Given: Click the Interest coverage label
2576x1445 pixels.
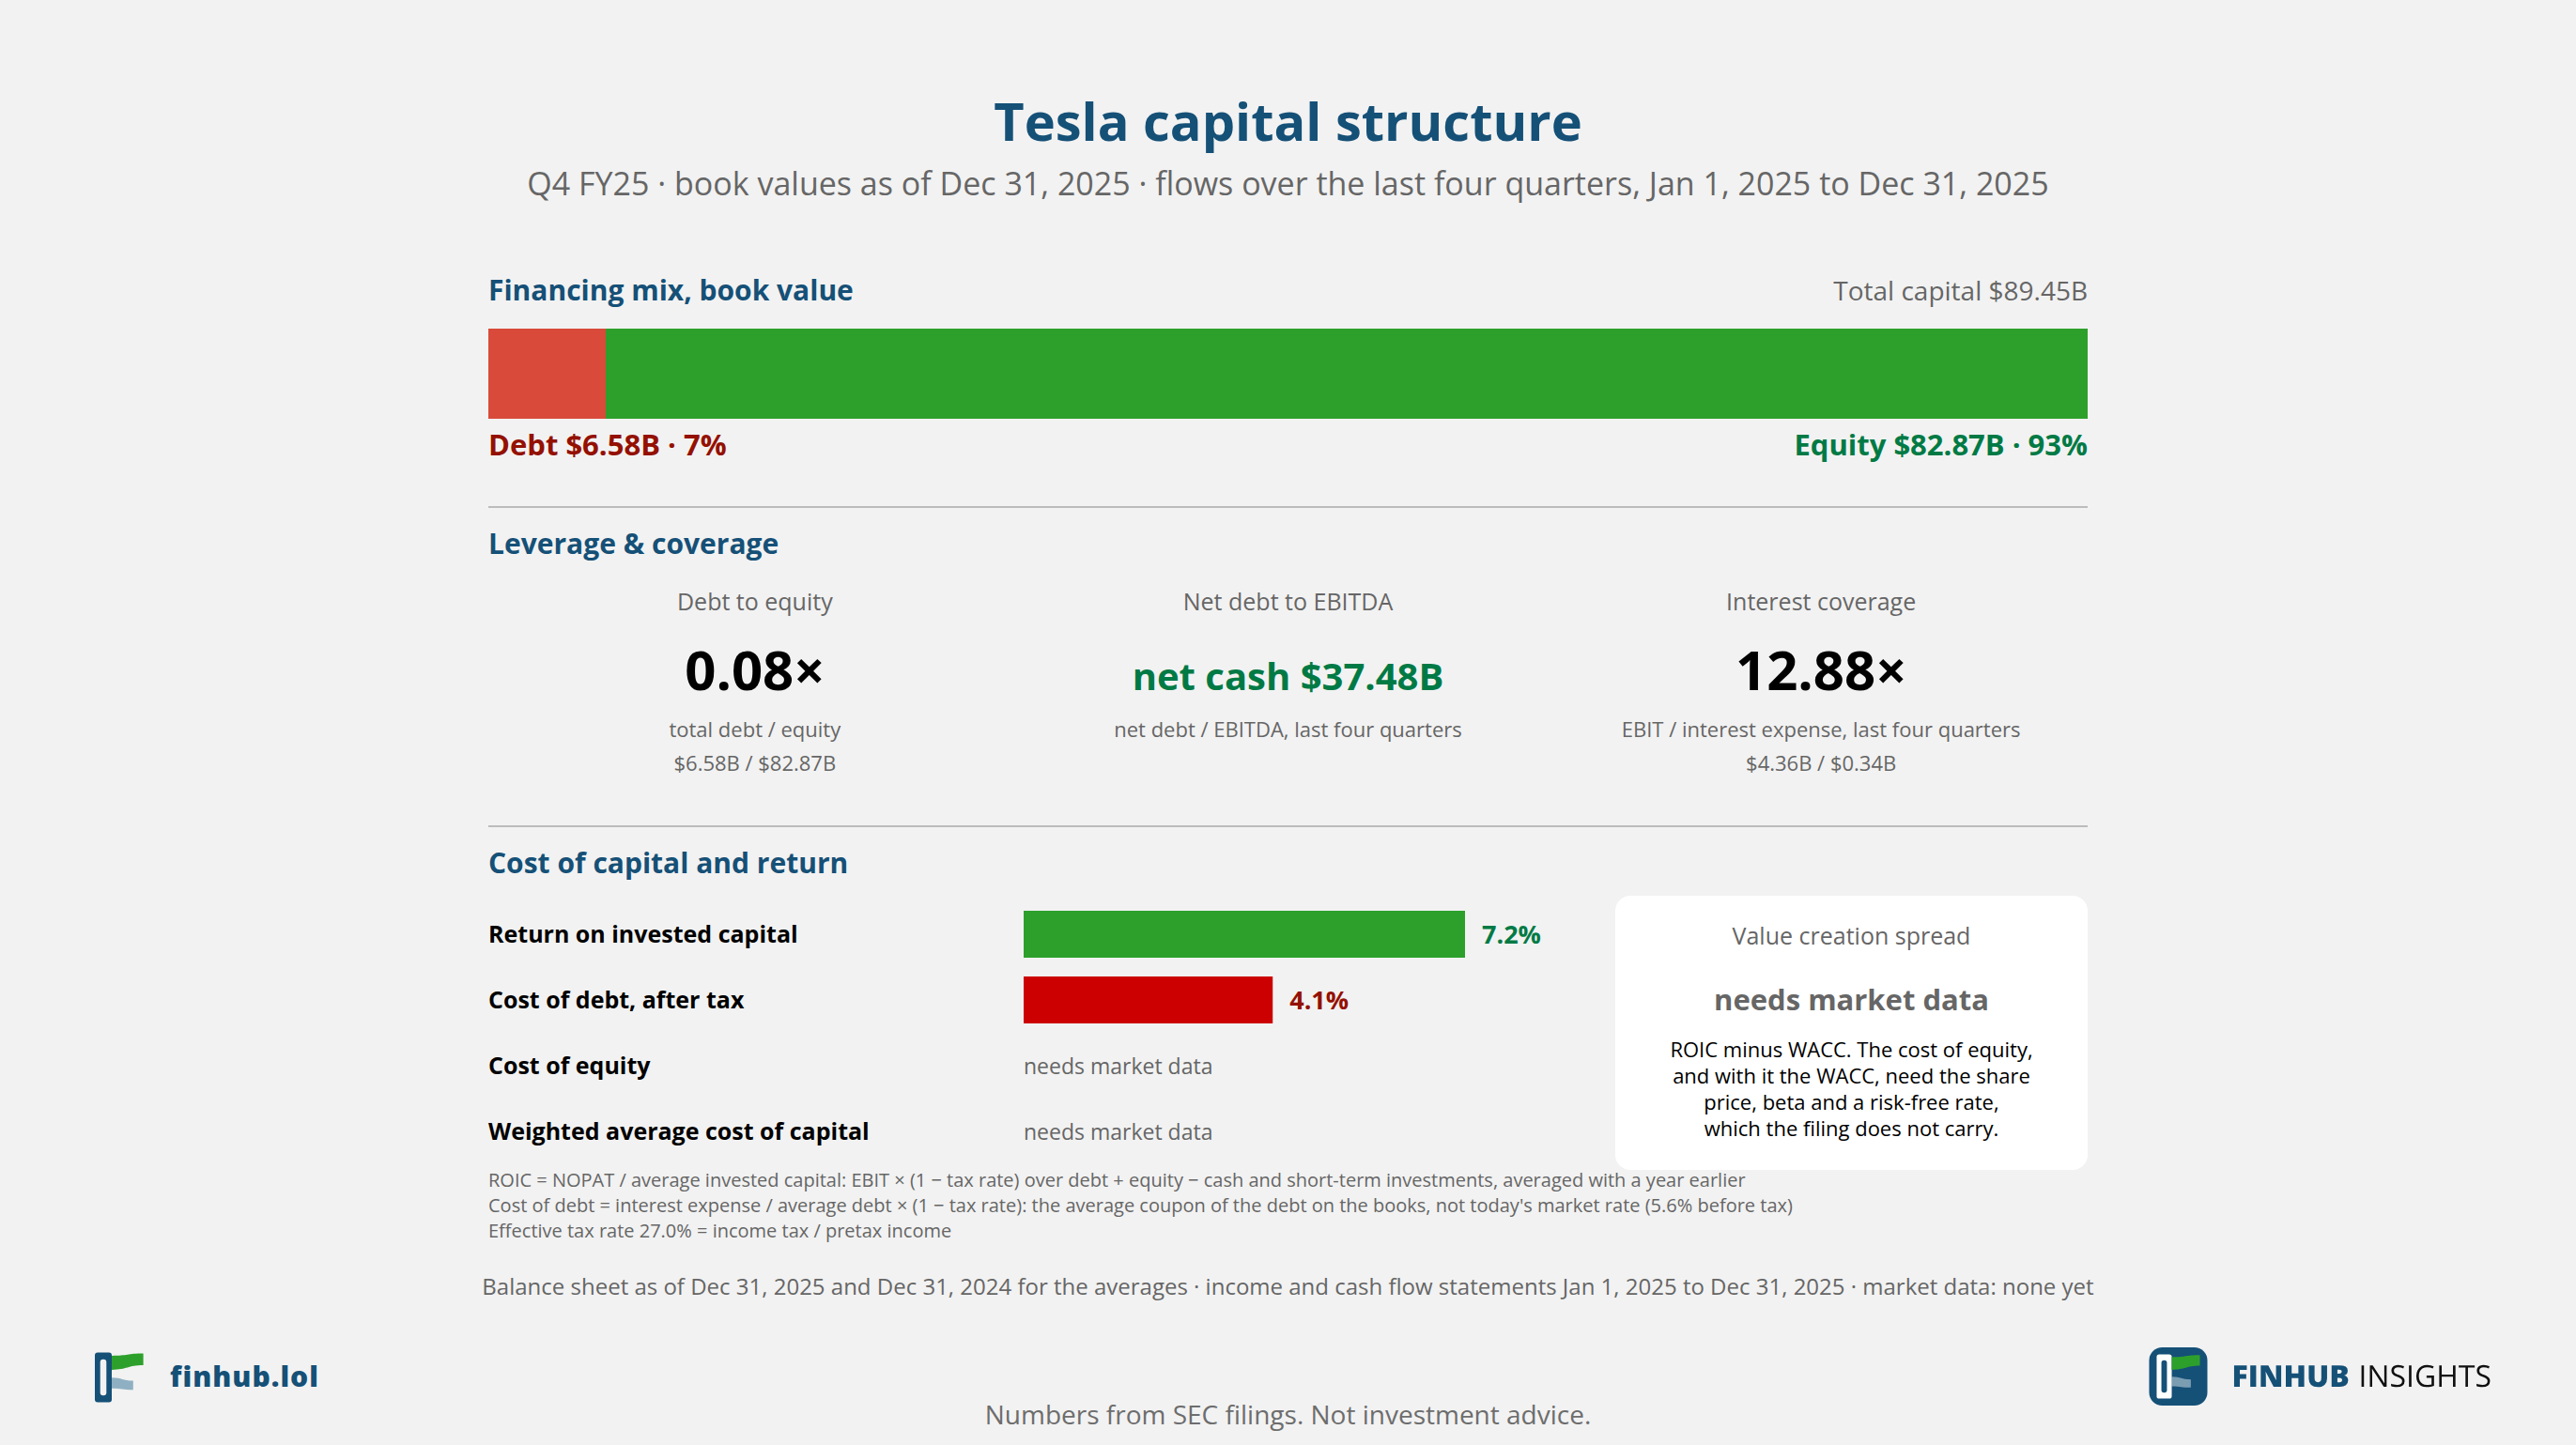Looking at the screenshot, I should [x=1821, y=602].
